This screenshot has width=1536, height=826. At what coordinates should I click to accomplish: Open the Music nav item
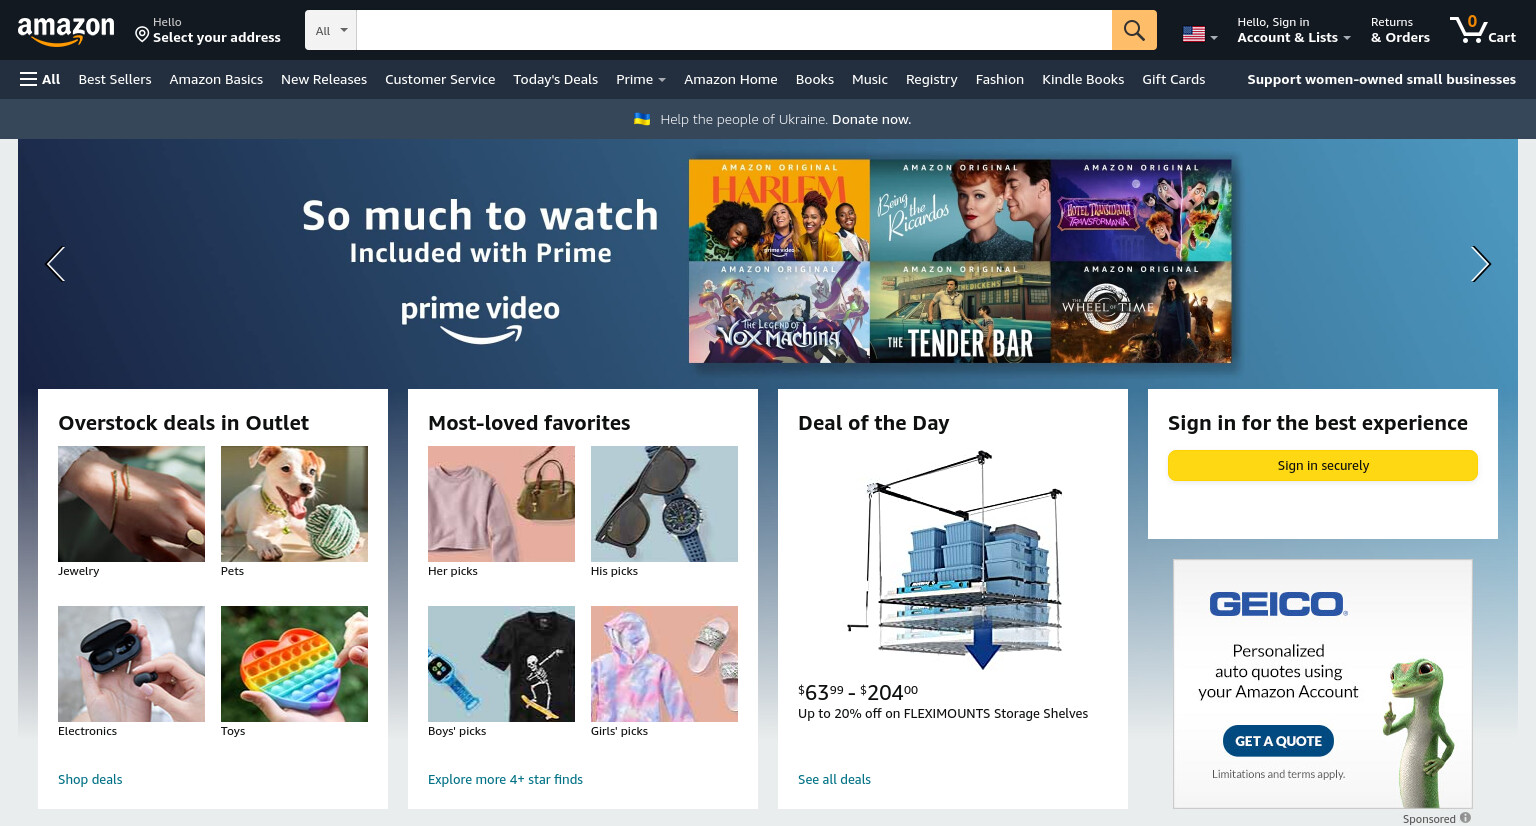(870, 79)
